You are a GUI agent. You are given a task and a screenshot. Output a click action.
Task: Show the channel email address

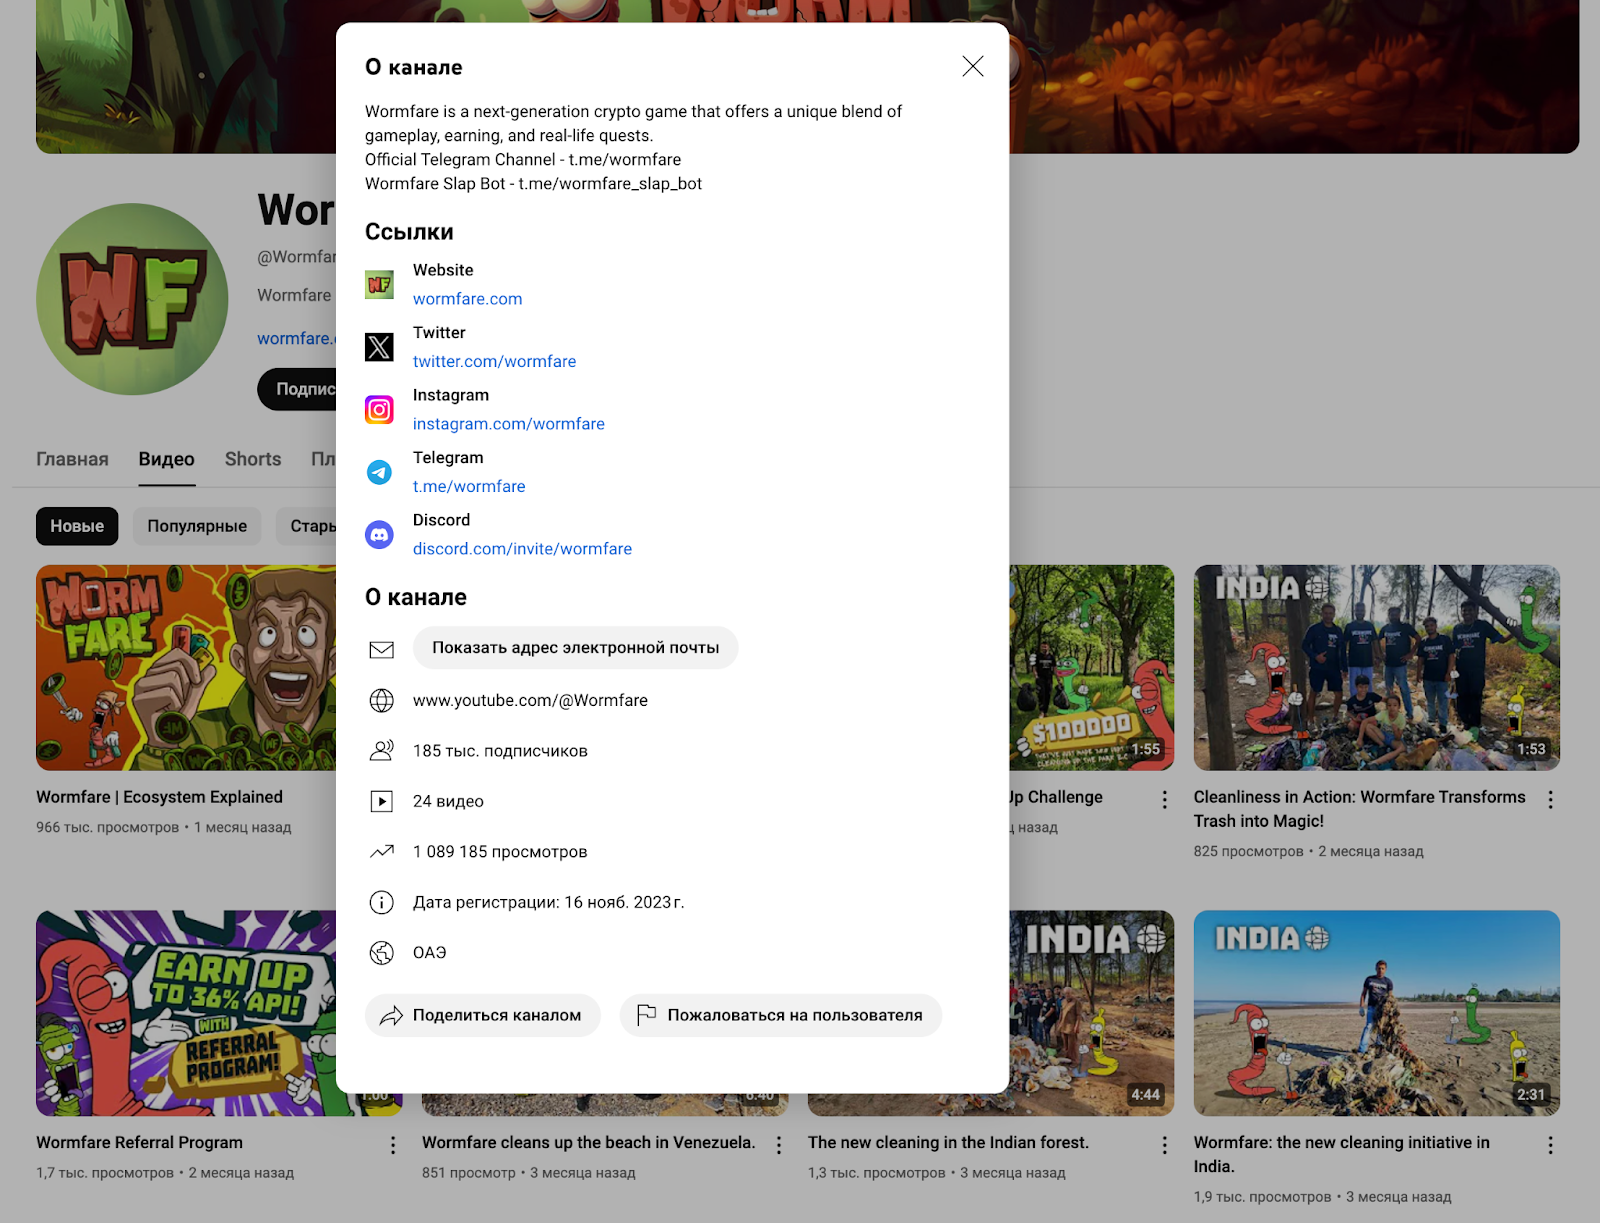575,648
